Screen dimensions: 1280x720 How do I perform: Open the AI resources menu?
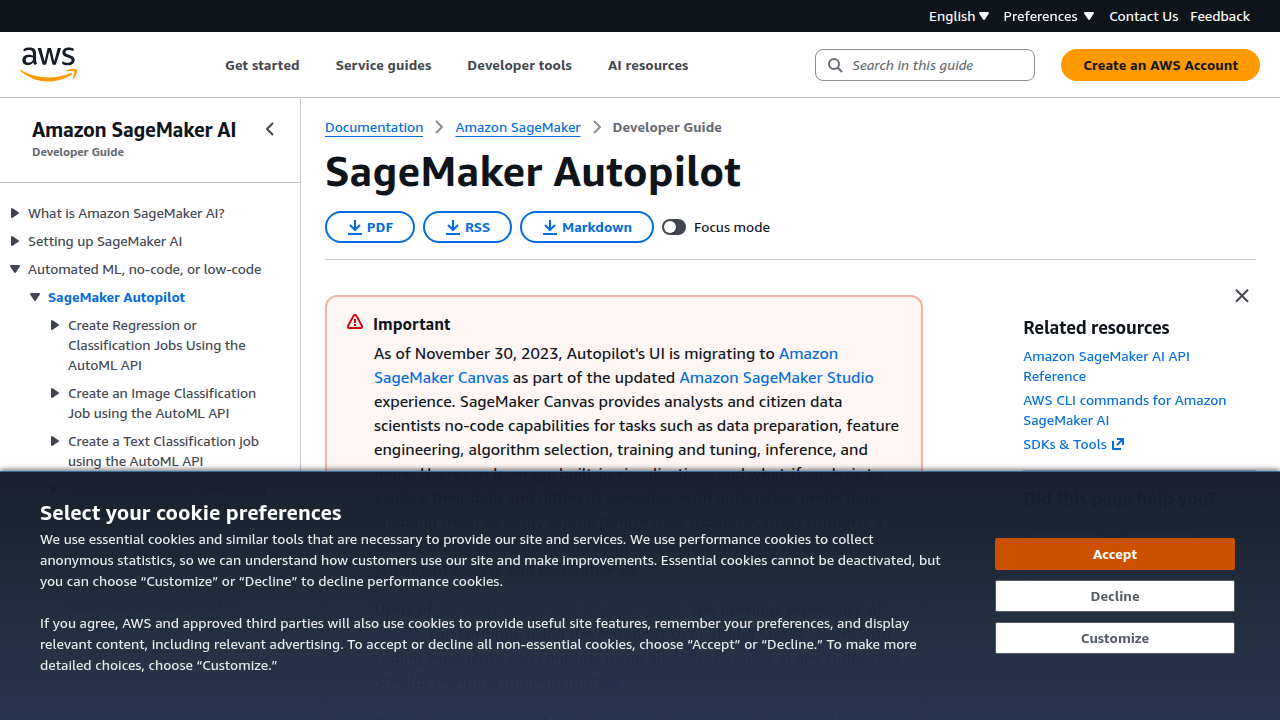click(x=648, y=65)
